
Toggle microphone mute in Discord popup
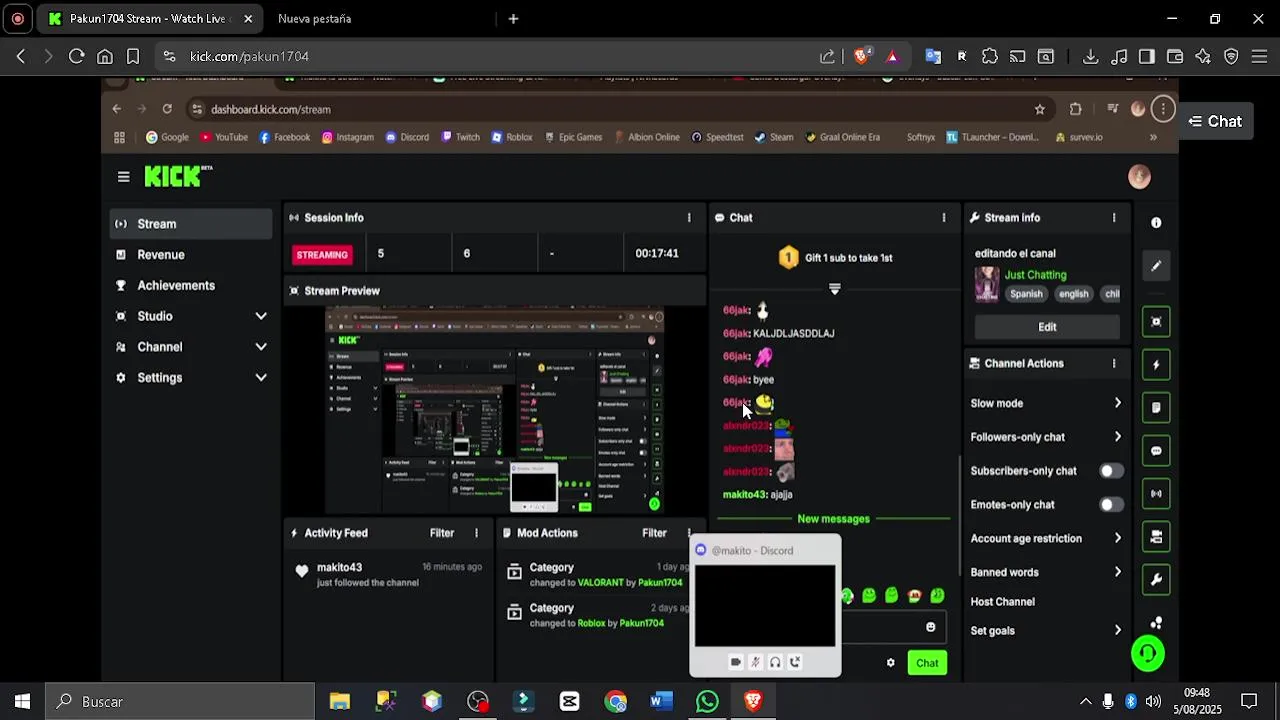click(x=755, y=662)
